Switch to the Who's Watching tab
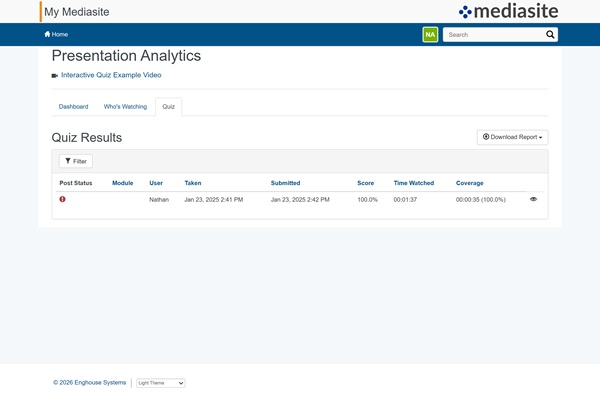This screenshot has width=600, height=402. click(125, 106)
